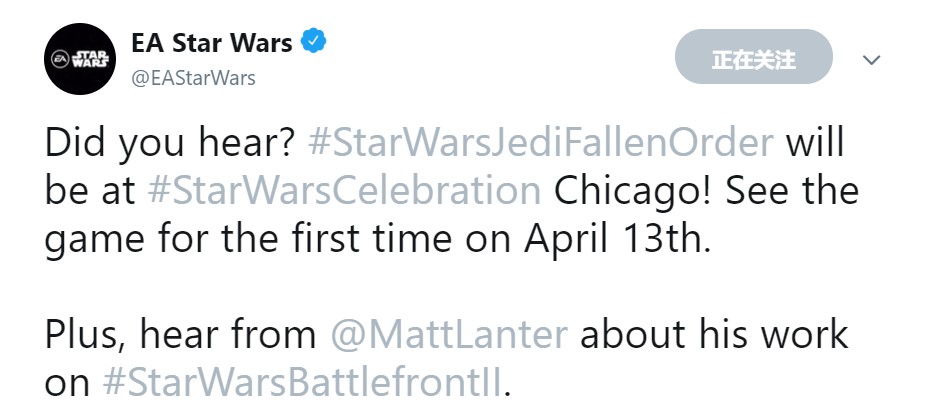Click the word "will" after the first hashtag

[x=815, y=143]
